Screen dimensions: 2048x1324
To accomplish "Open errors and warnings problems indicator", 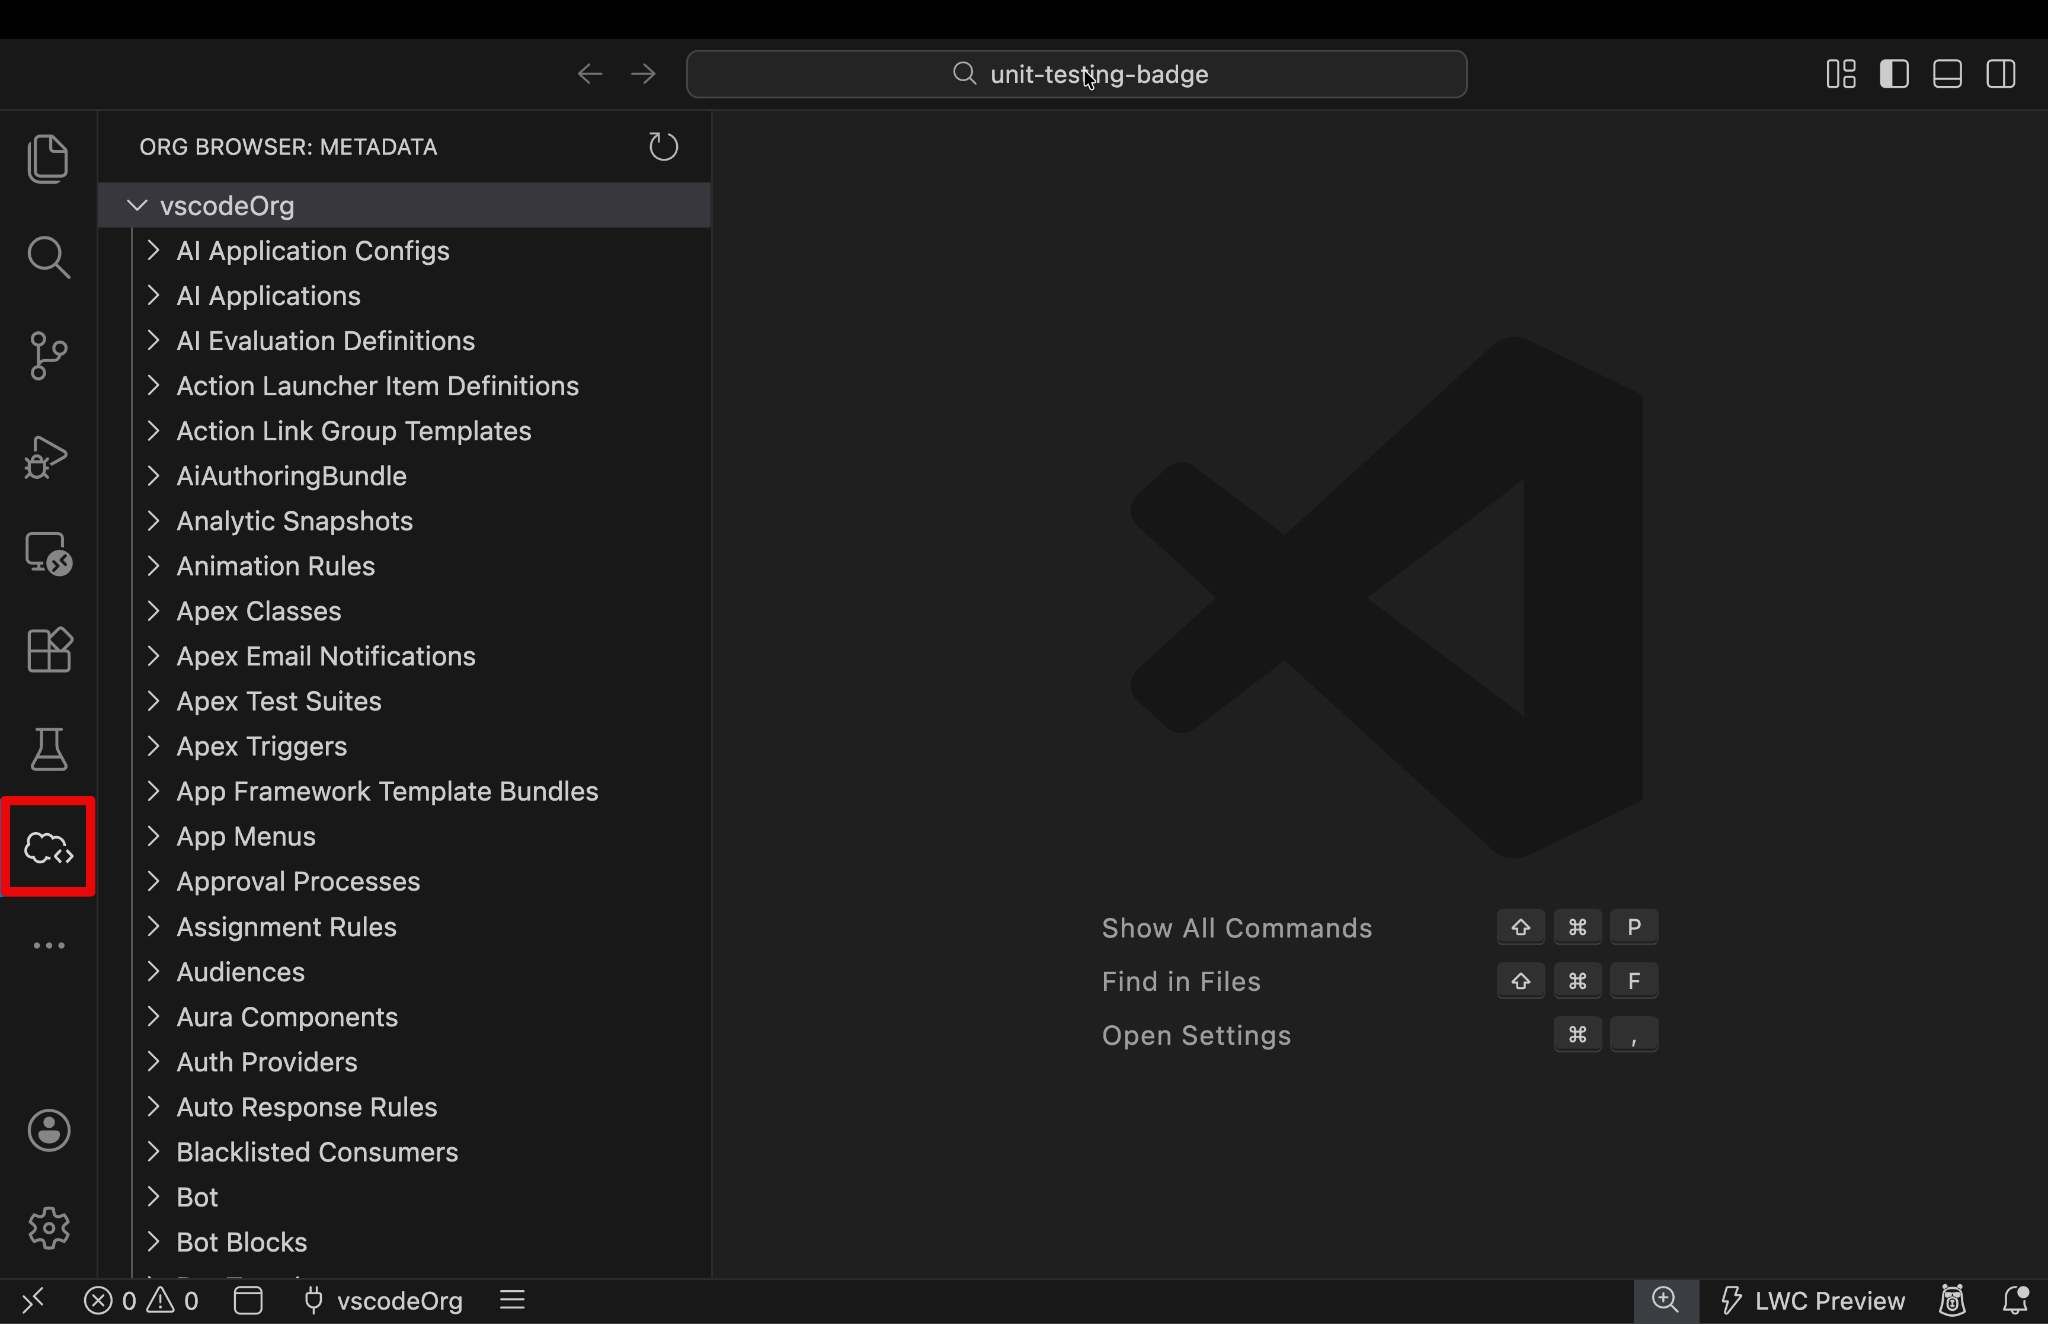I will click(x=141, y=1300).
